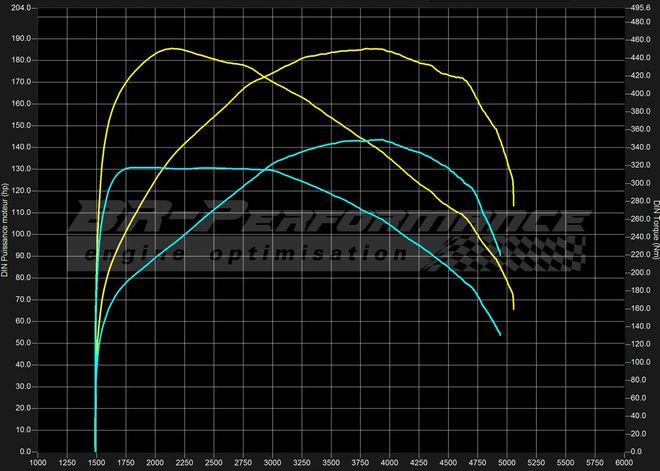660x471 pixels.
Task: Click the 1500 RPM tick label
Action: pyautogui.click(x=96, y=464)
